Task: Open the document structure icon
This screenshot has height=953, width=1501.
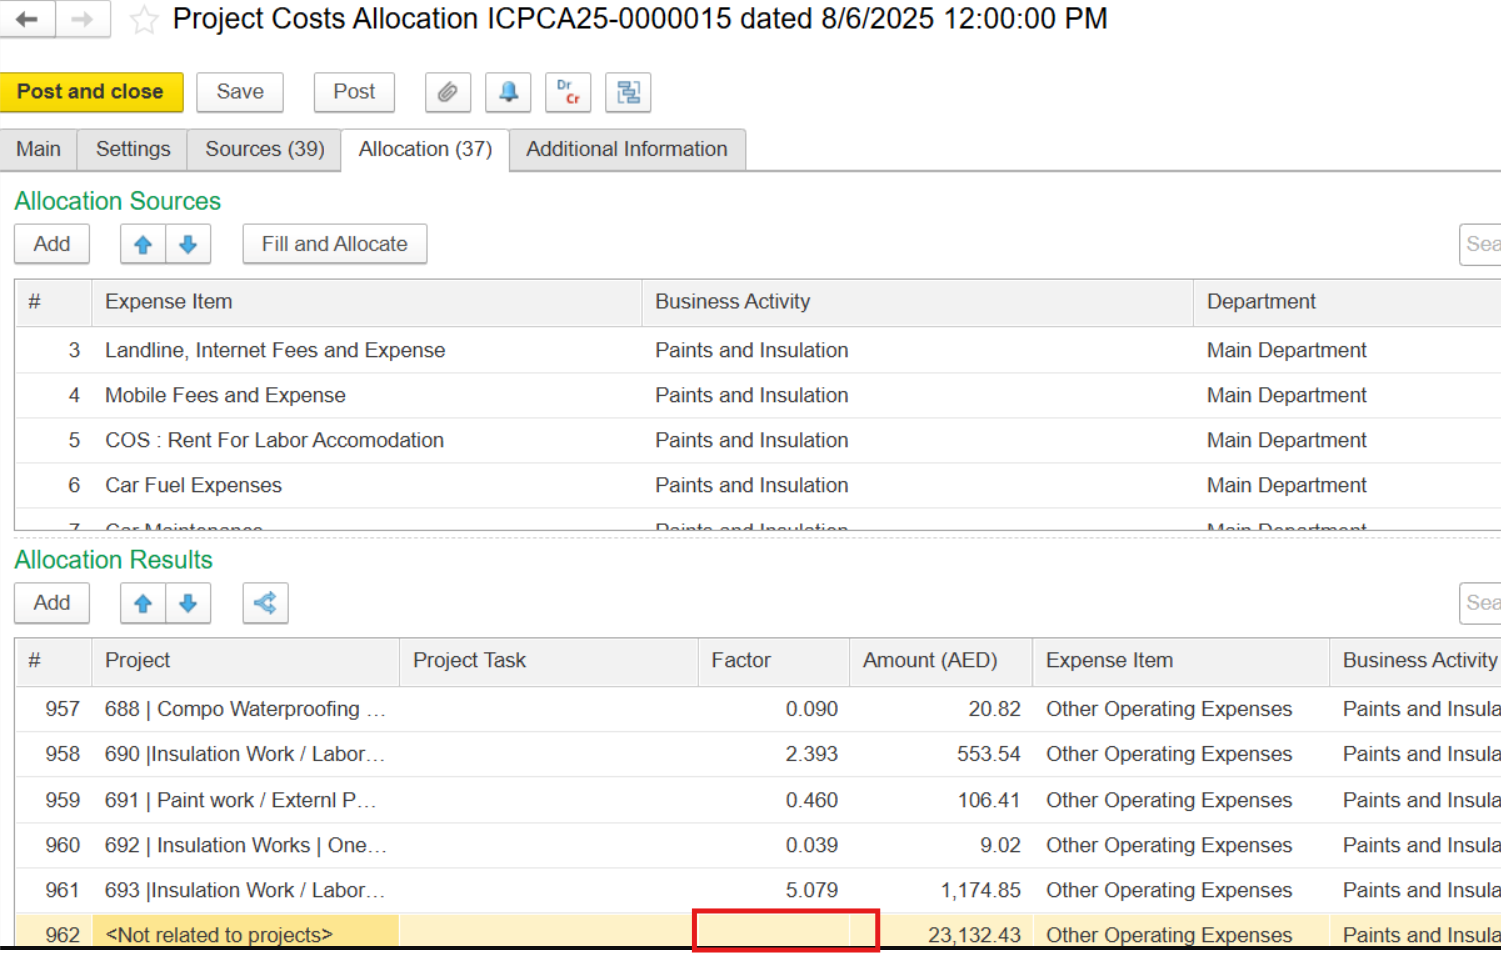Action: tap(628, 92)
